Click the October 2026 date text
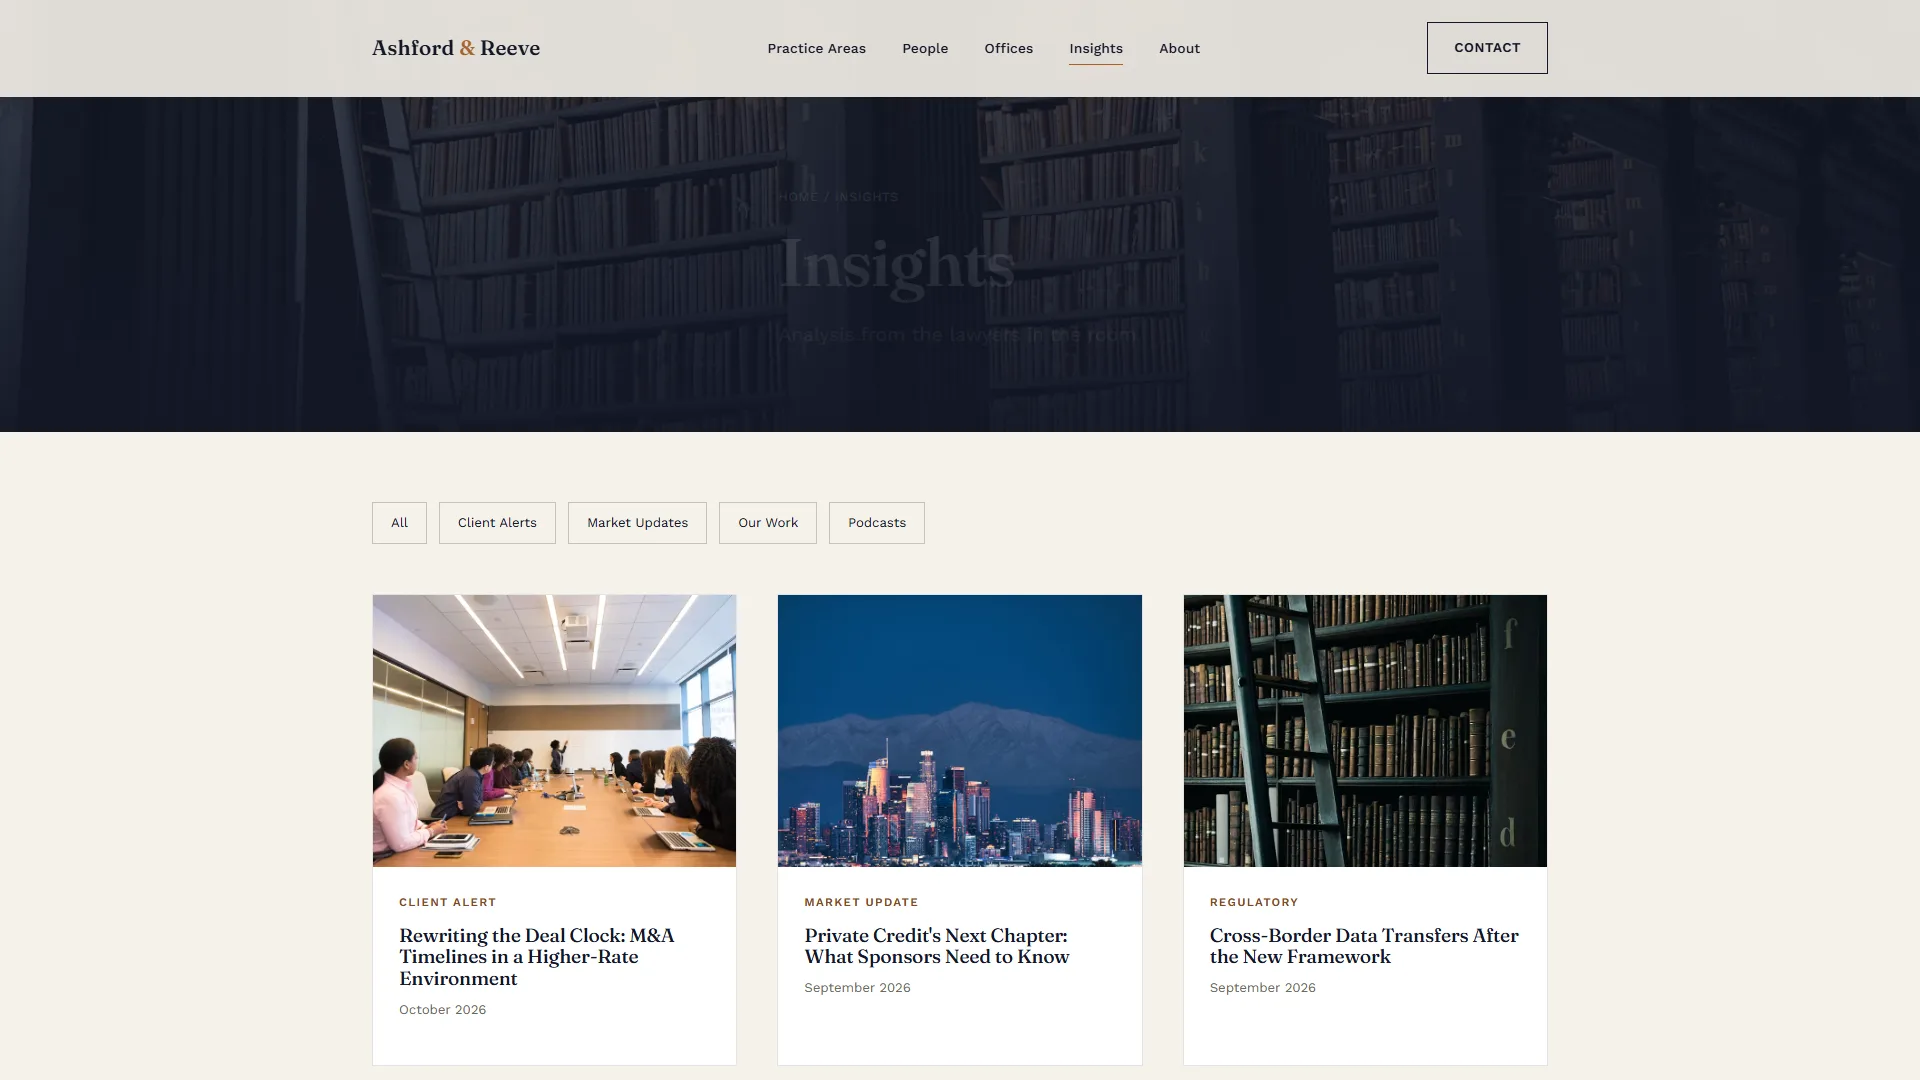The image size is (1920, 1080). pyautogui.click(x=442, y=1010)
